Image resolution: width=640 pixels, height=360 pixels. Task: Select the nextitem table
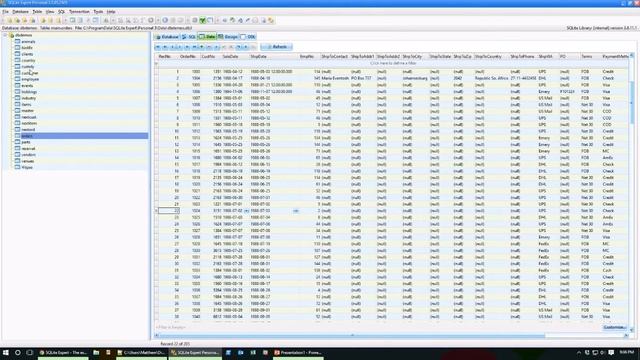pyautogui.click(x=29, y=123)
